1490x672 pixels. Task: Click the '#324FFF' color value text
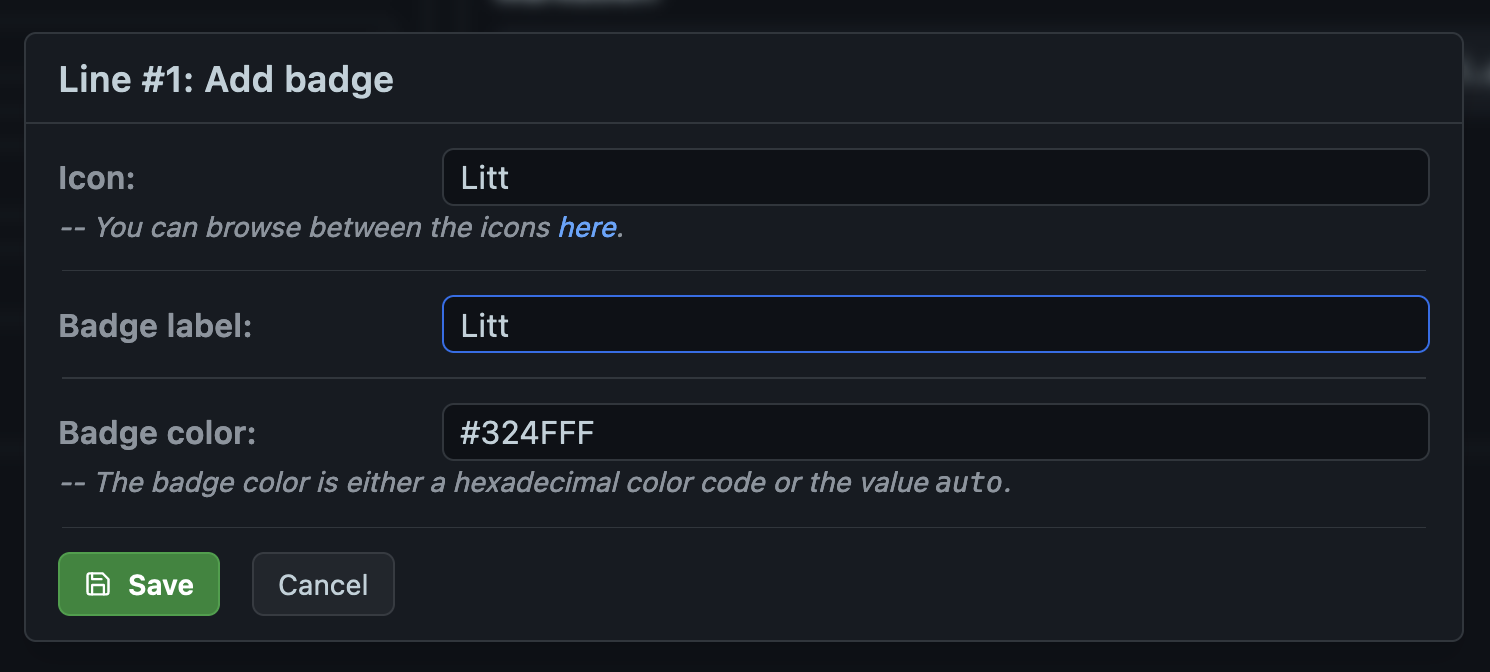click(x=527, y=433)
